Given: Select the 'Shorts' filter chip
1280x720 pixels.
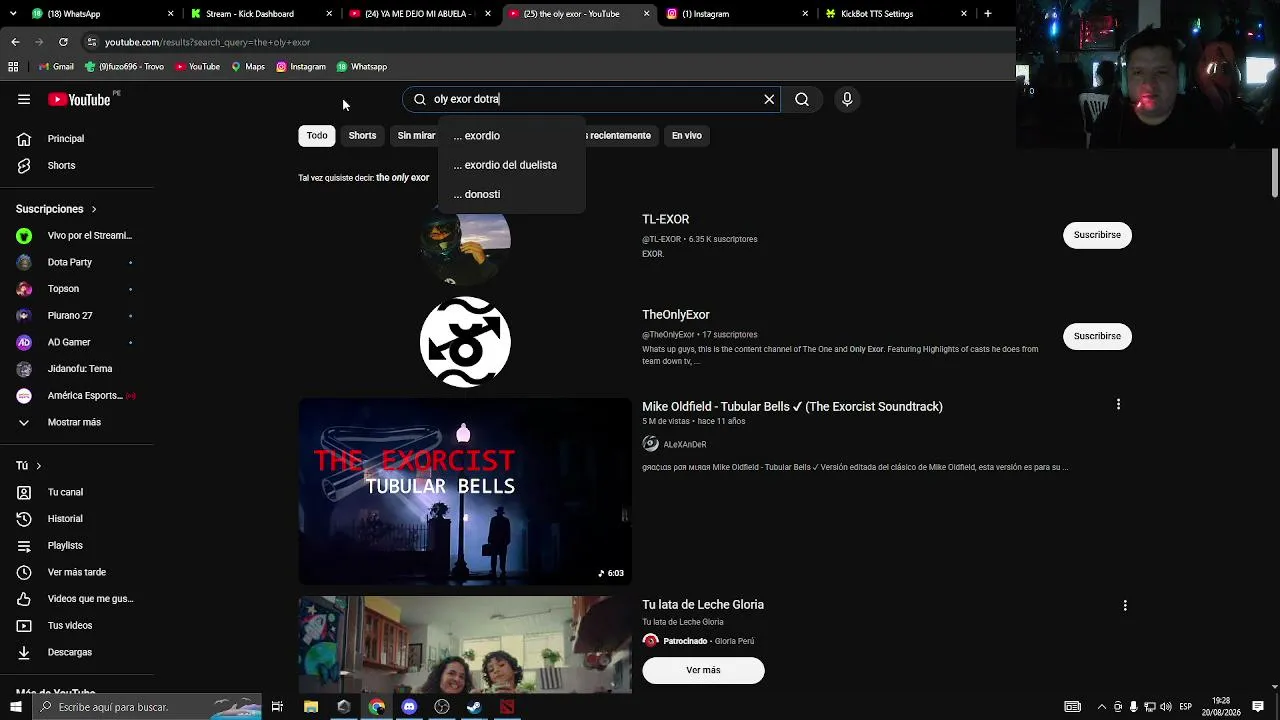Looking at the screenshot, I should (x=362, y=136).
